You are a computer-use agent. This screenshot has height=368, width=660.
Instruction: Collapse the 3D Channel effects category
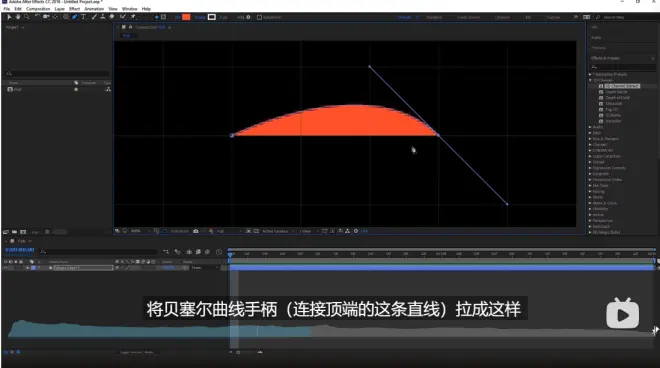pyautogui.click(x=591, y=80)
